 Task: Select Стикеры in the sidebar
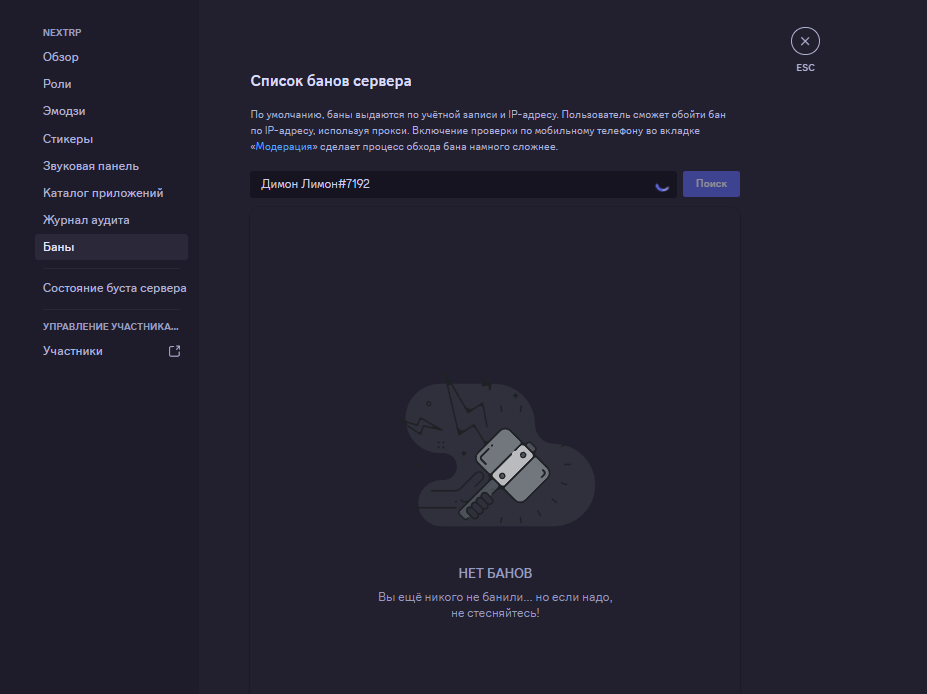(x=68, y=139)
